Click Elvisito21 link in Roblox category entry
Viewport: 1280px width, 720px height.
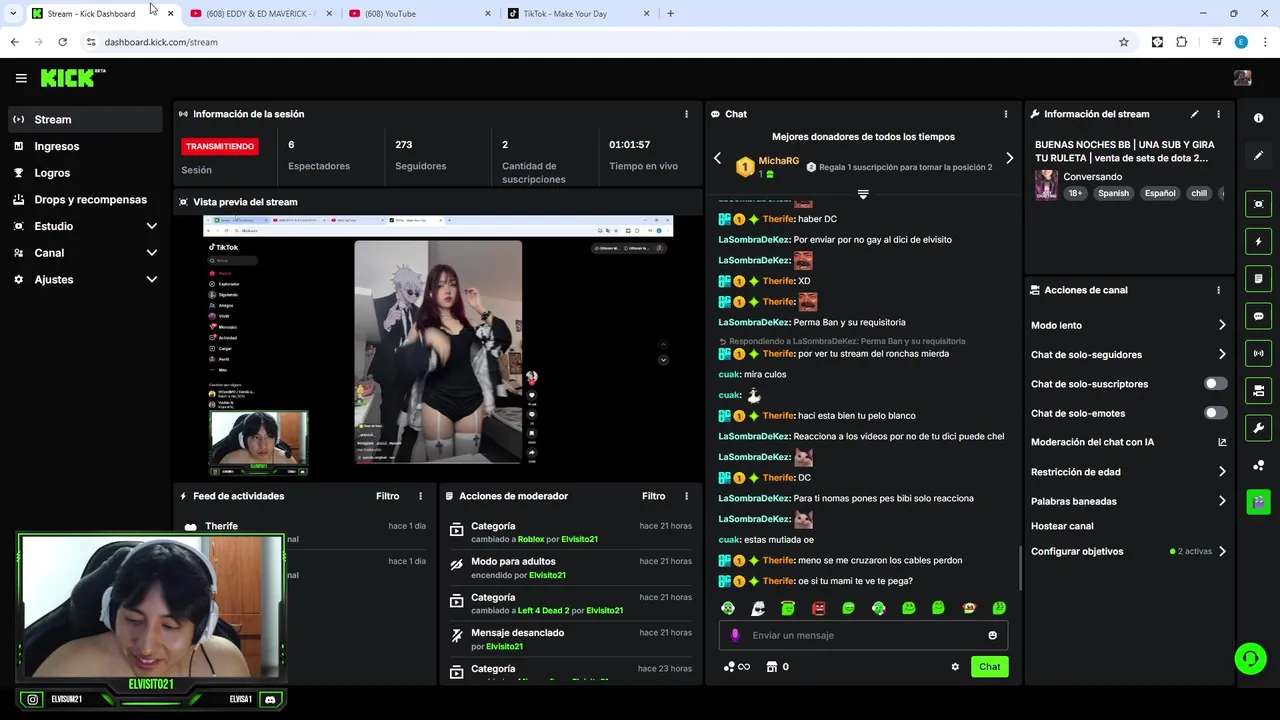tap(579, 539)
